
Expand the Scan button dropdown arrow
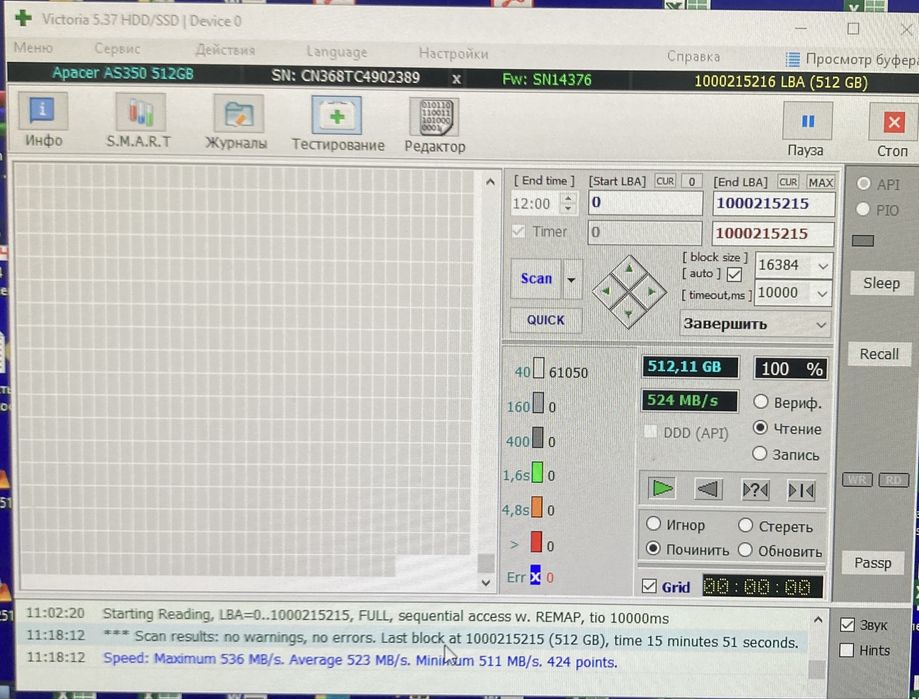pyautogui.click(x=571, y=279)
